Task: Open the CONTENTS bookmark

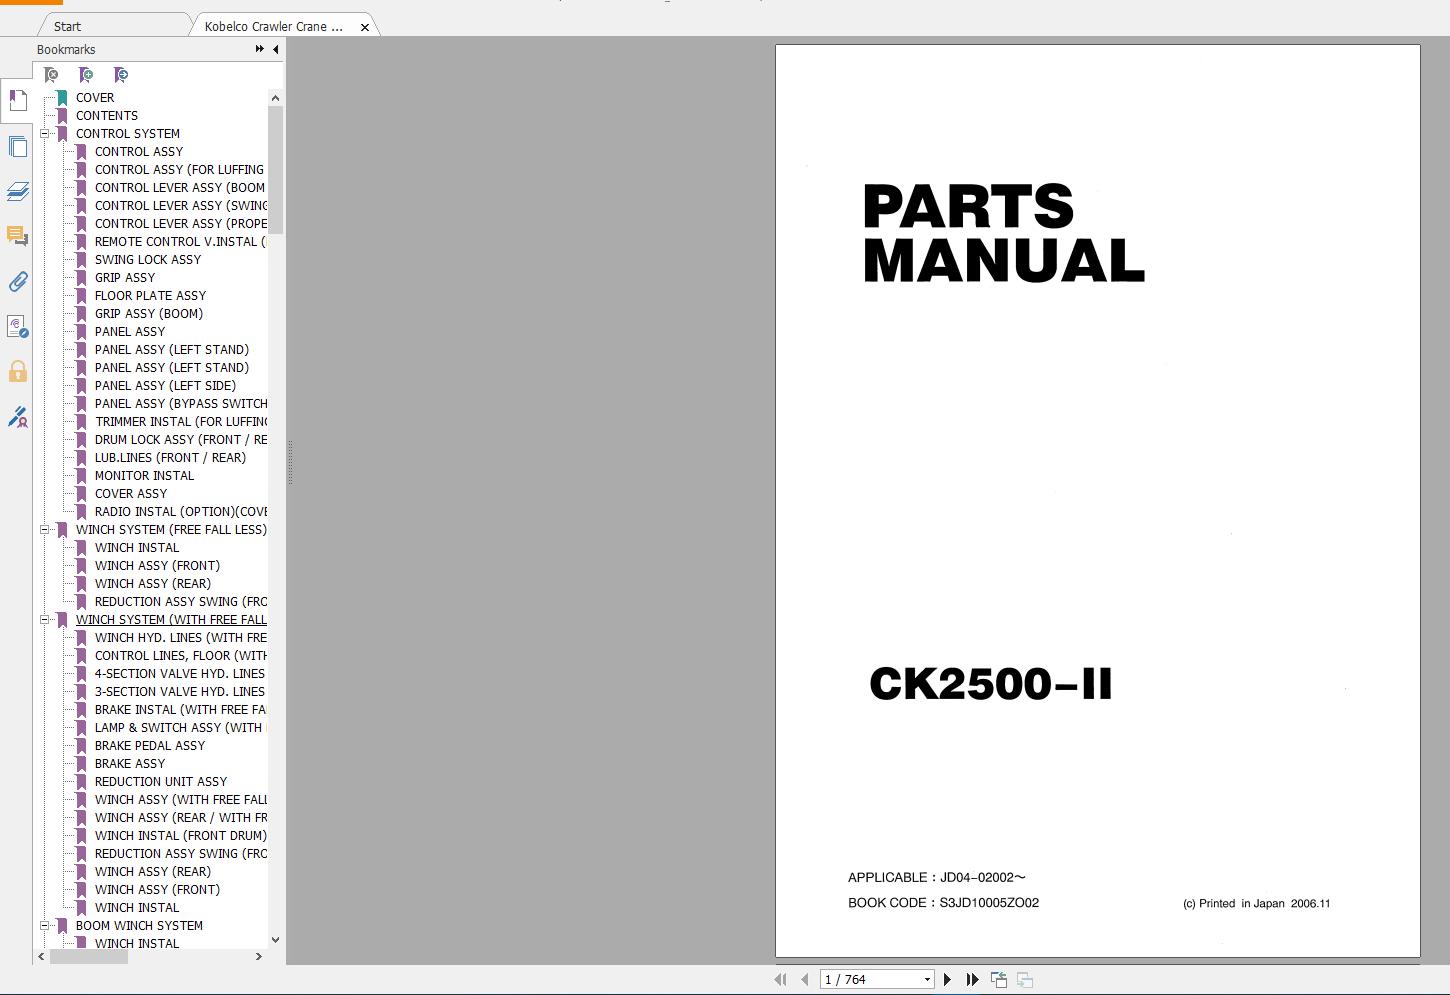Action: point(107,116)
